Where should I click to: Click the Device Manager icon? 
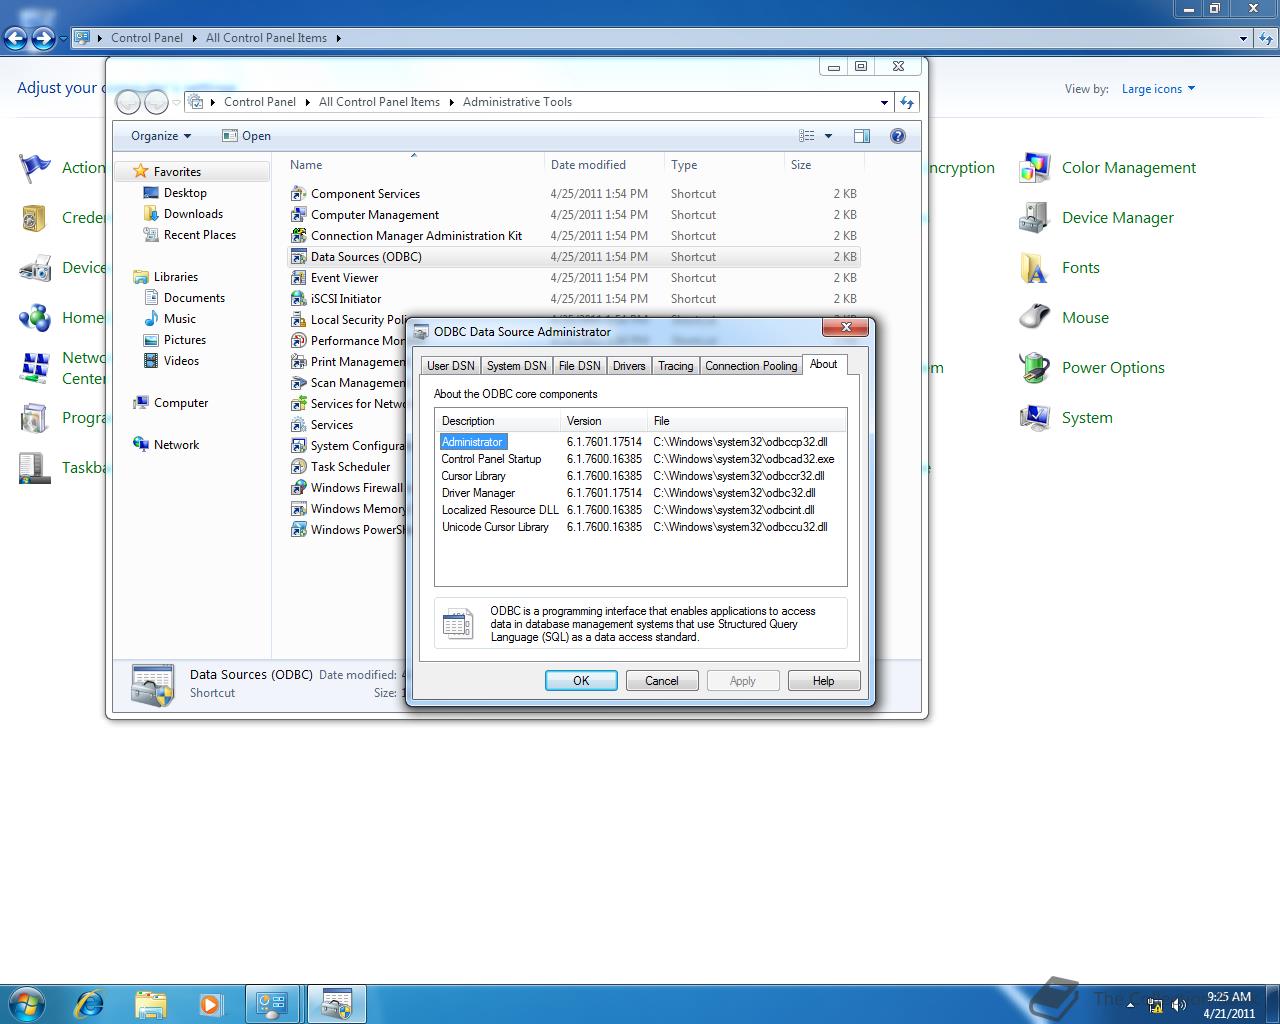[x=1034, y=218]
